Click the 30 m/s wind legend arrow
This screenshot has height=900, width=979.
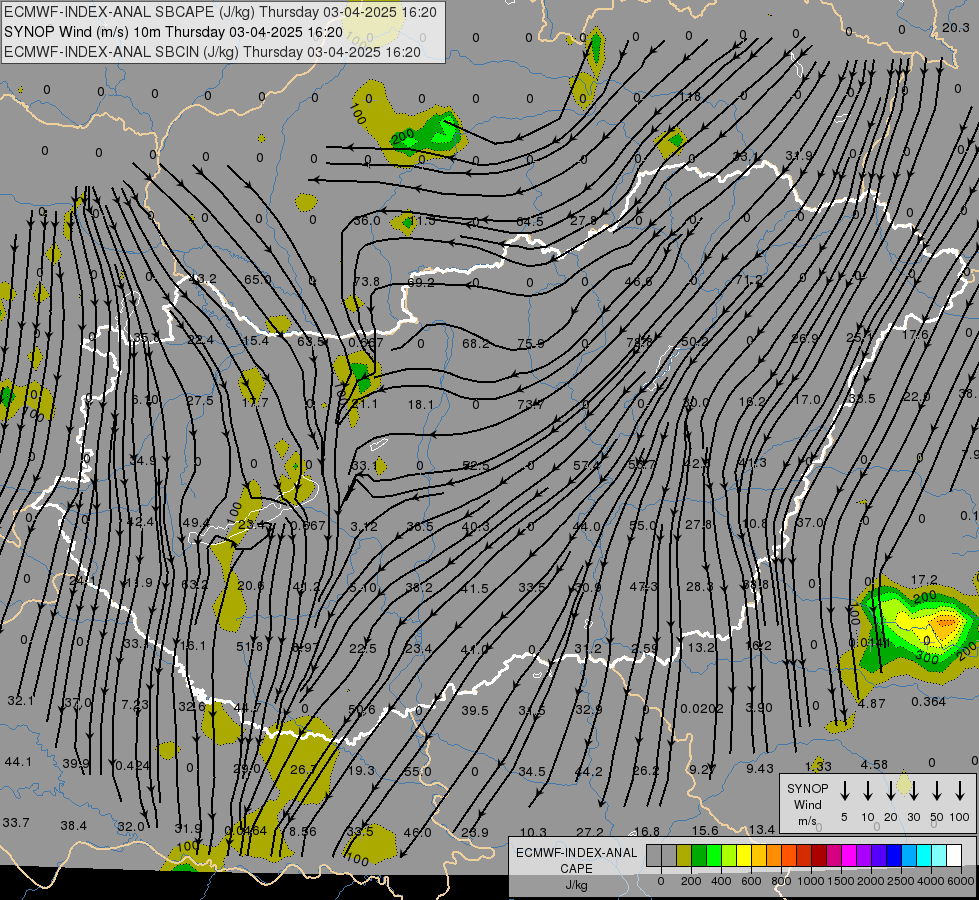pos(914,791)
